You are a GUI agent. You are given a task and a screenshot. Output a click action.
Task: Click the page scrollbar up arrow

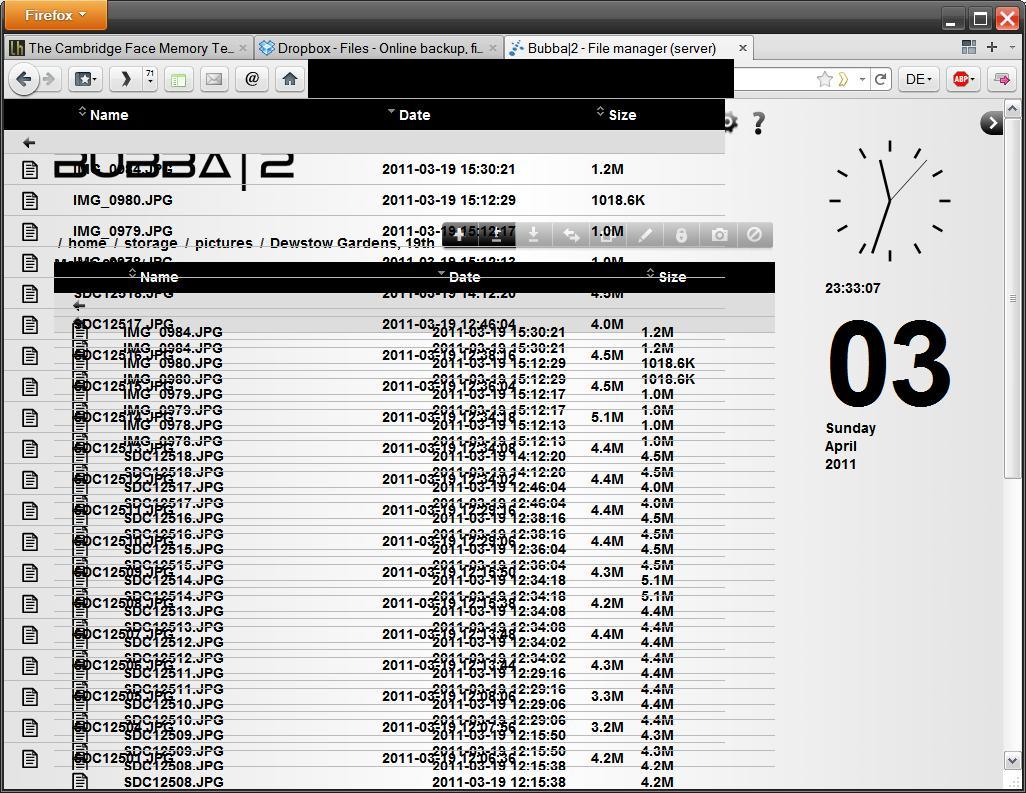pyautogui.click(x=1012, y=109)
